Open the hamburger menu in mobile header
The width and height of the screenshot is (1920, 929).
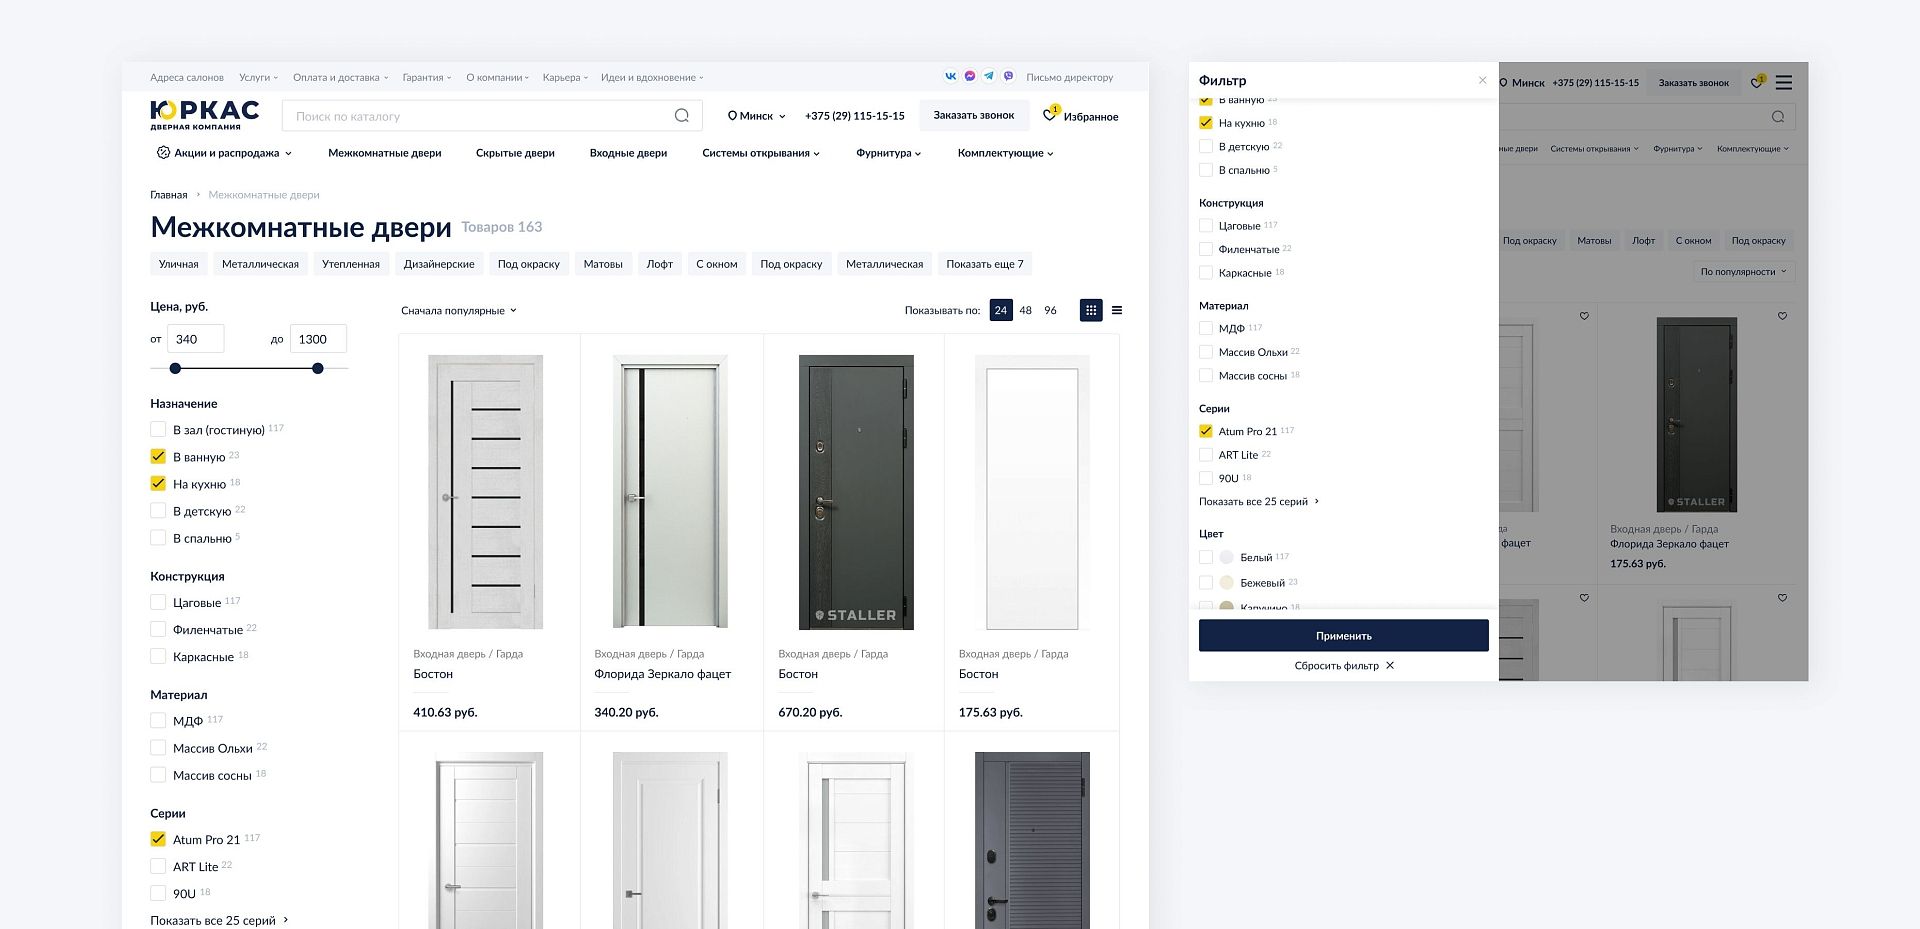click(1784, 82)
